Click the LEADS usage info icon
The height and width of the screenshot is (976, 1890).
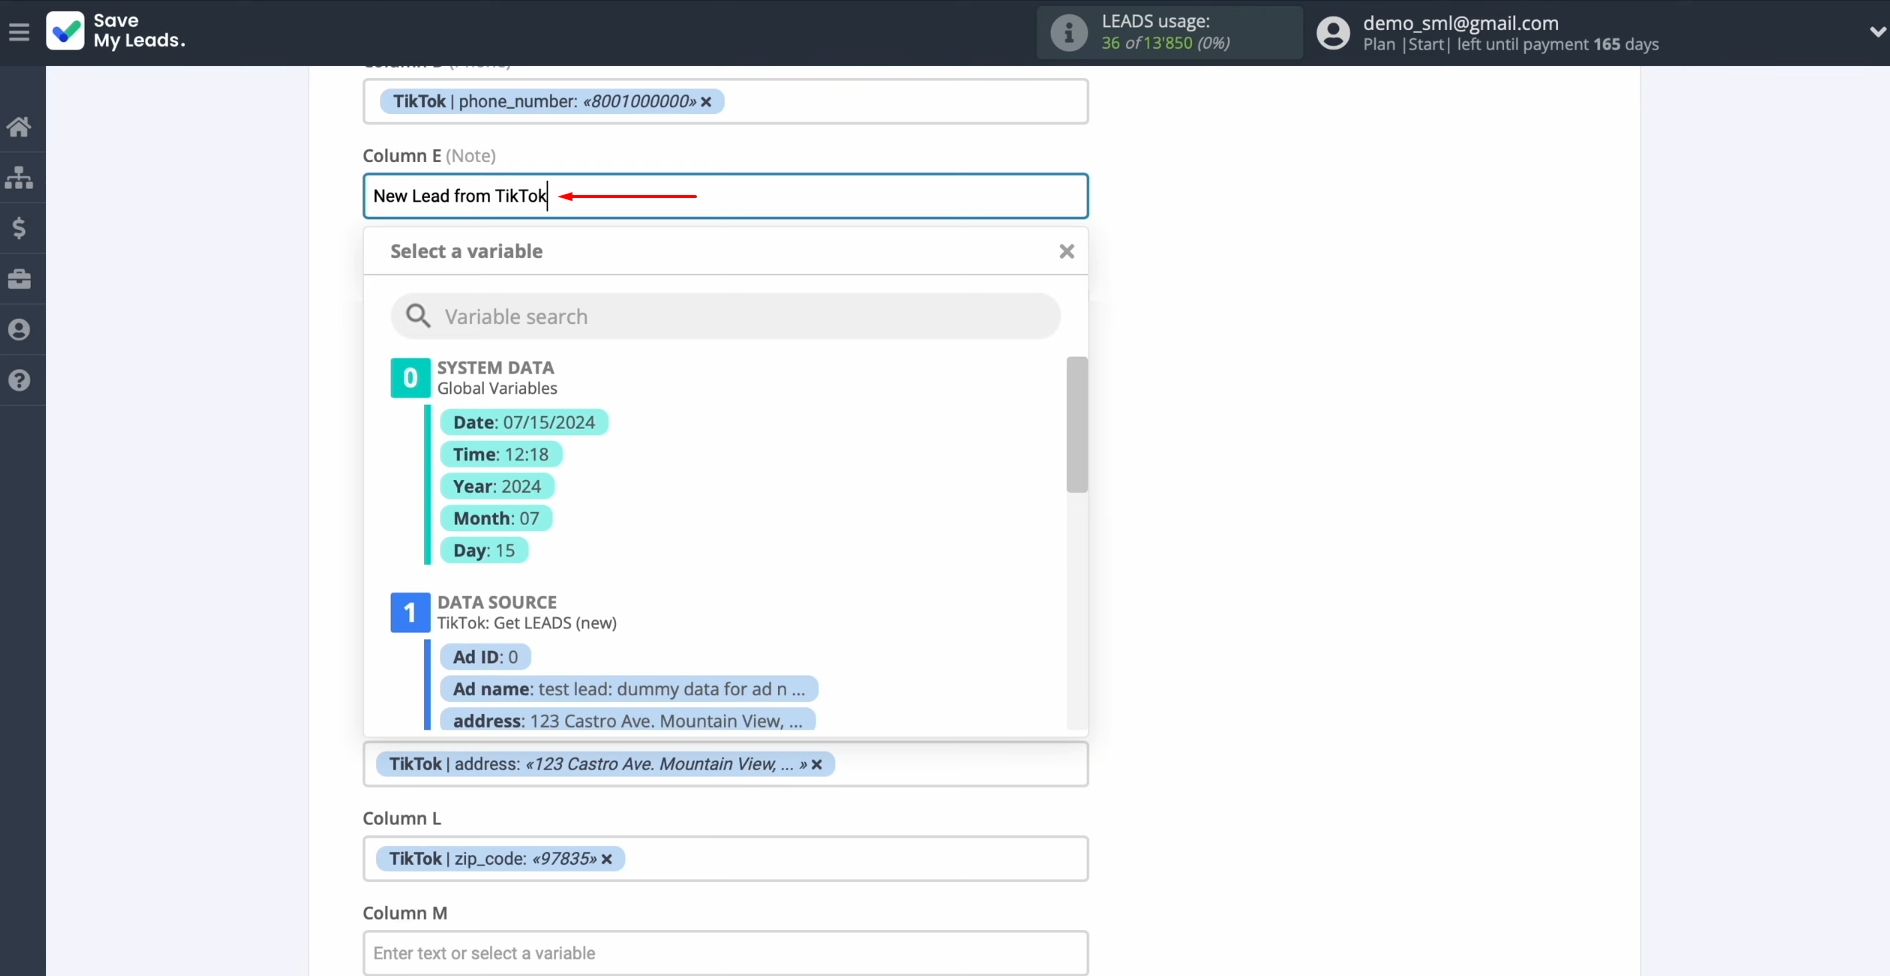[x=1069, y=33]
